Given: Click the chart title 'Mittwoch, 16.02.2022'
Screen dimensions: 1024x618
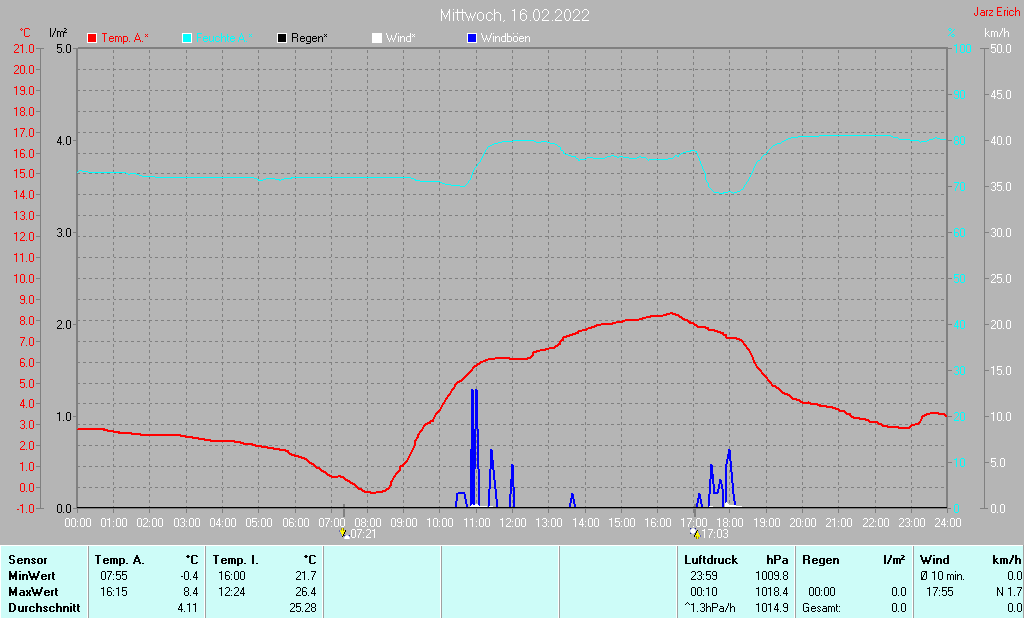Looking at the screenshot, I should tap(515, 15).
